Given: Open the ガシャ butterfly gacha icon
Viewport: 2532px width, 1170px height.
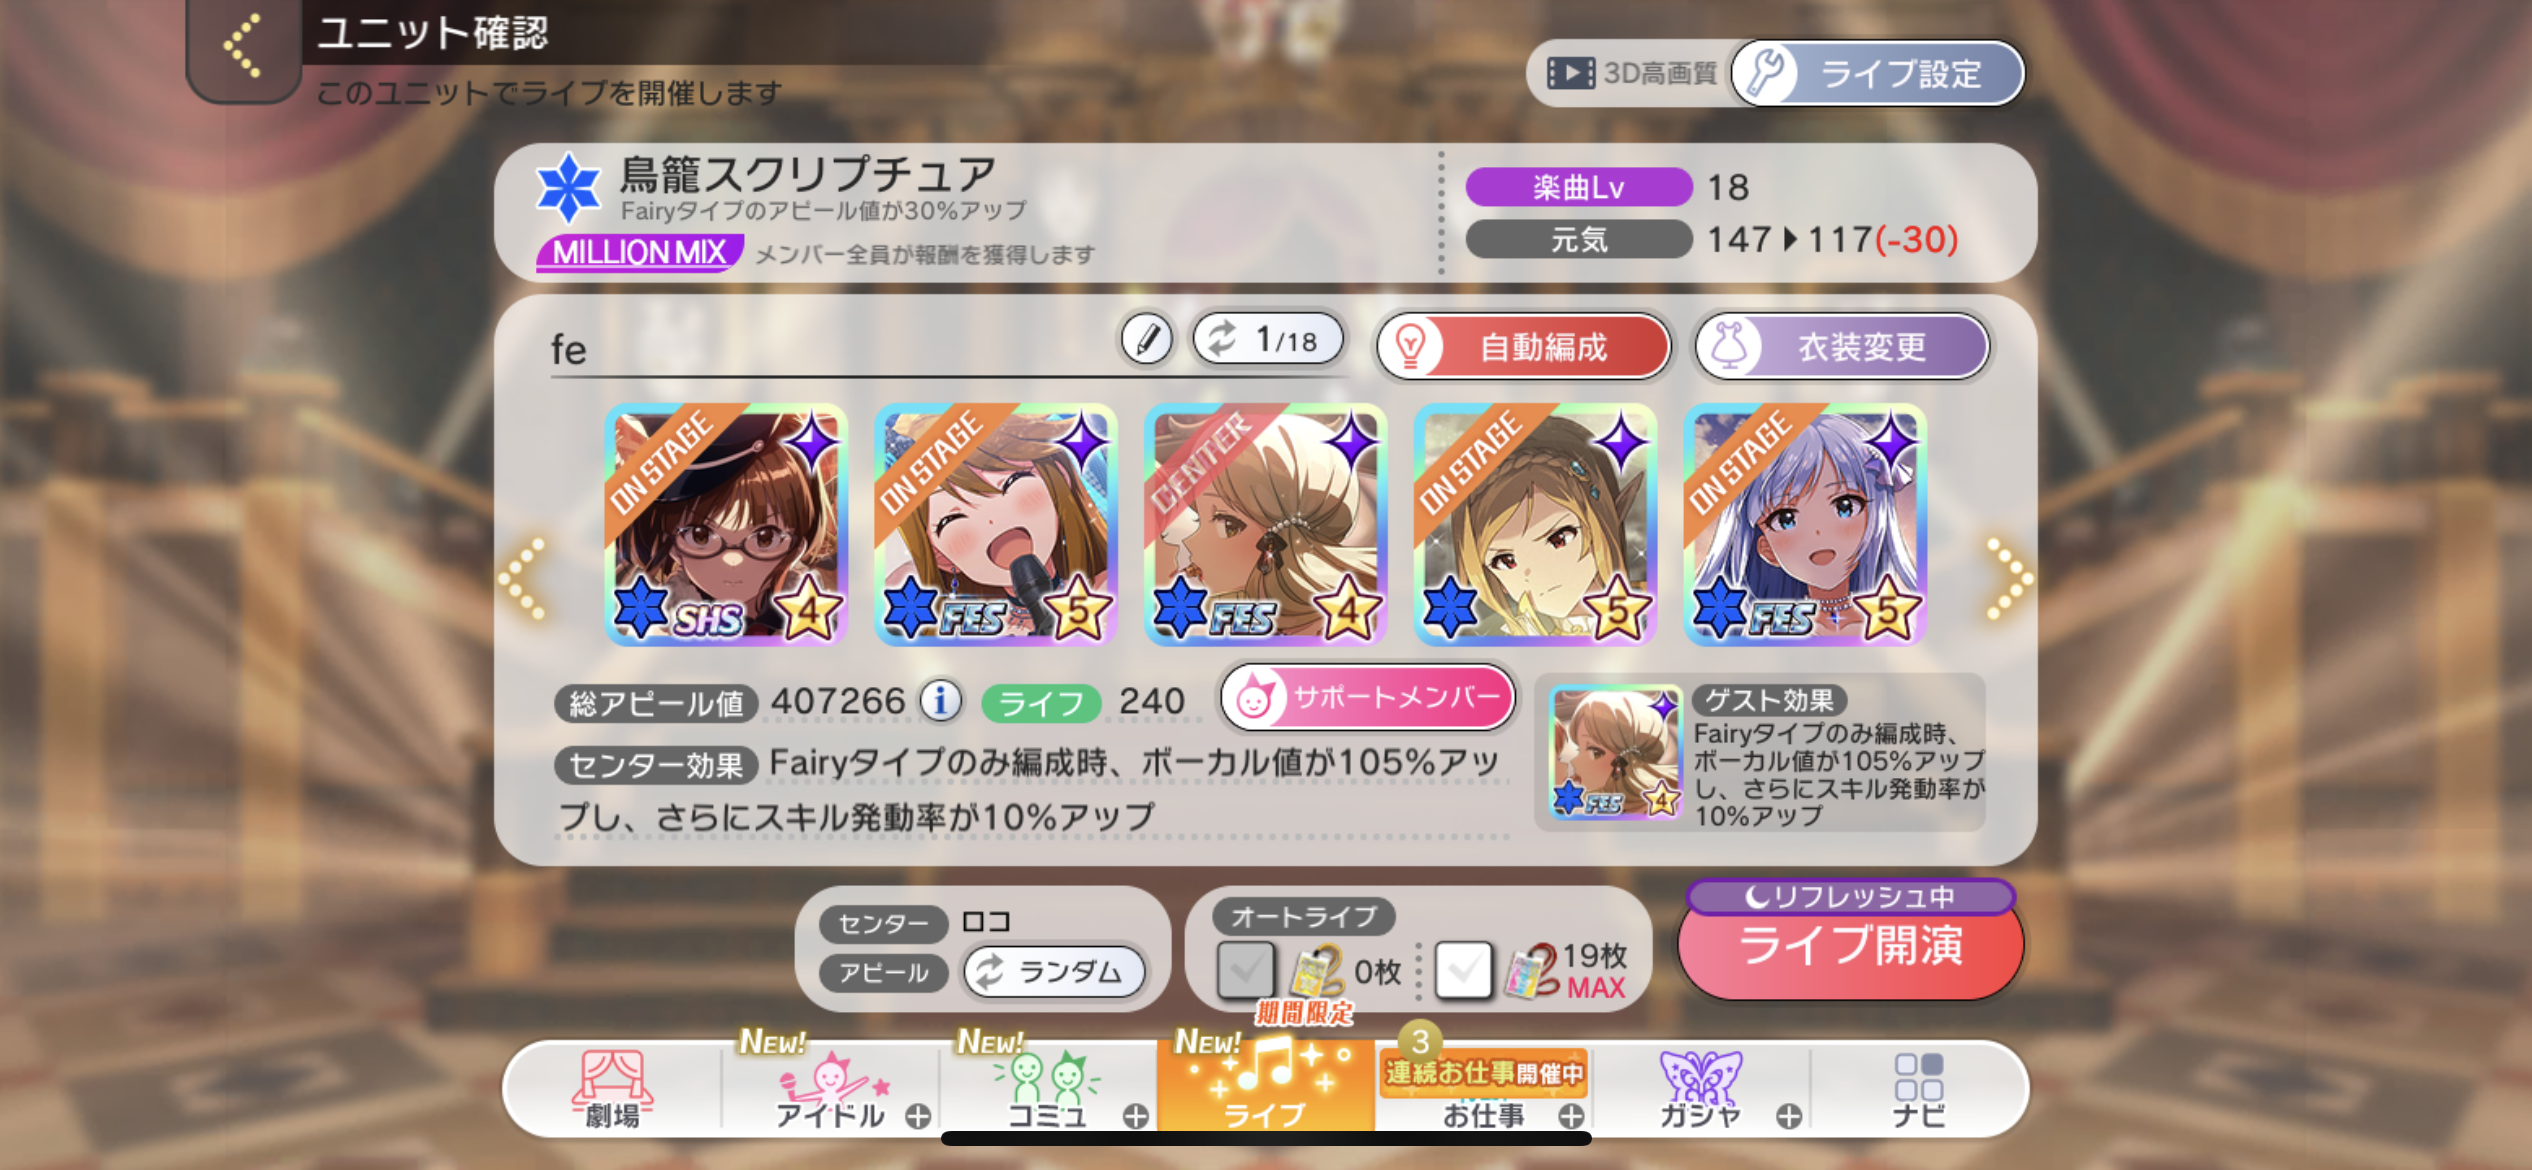Looking at the screenshot, I should pos(1700,1089).
